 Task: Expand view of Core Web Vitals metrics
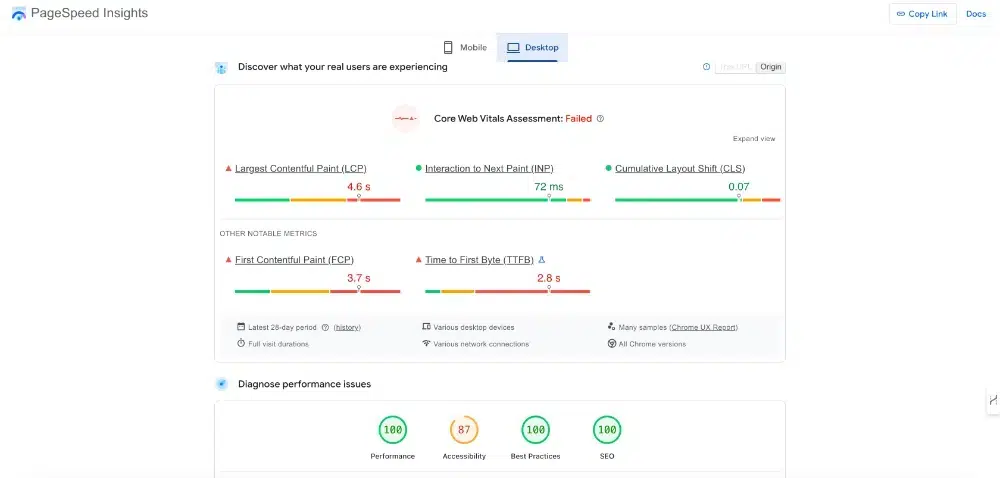coord(754,139)
